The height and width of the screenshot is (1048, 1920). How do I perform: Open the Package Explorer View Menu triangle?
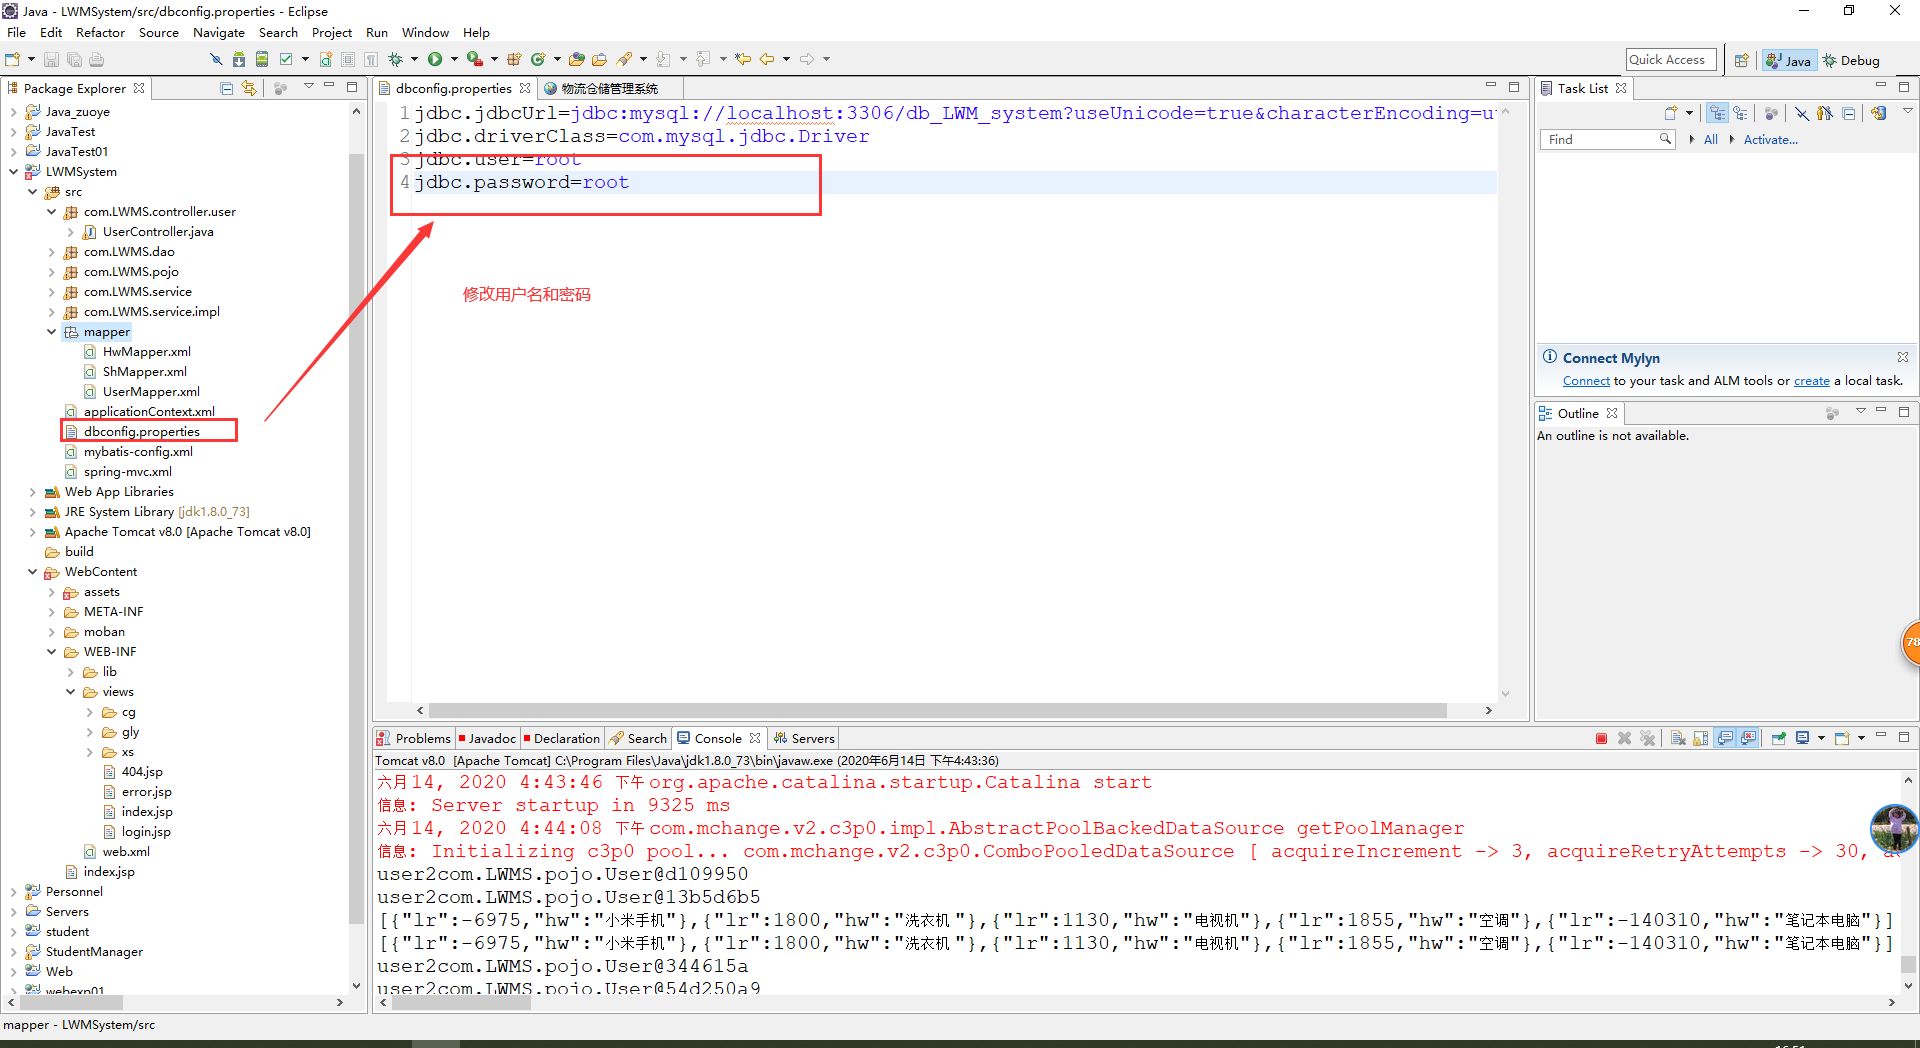tap(308, 87)
